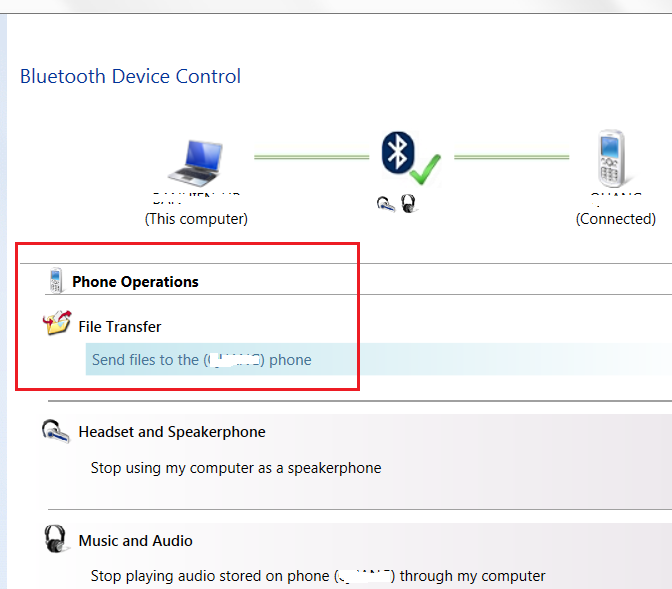Click the Phone Operations phone icon

56,281
